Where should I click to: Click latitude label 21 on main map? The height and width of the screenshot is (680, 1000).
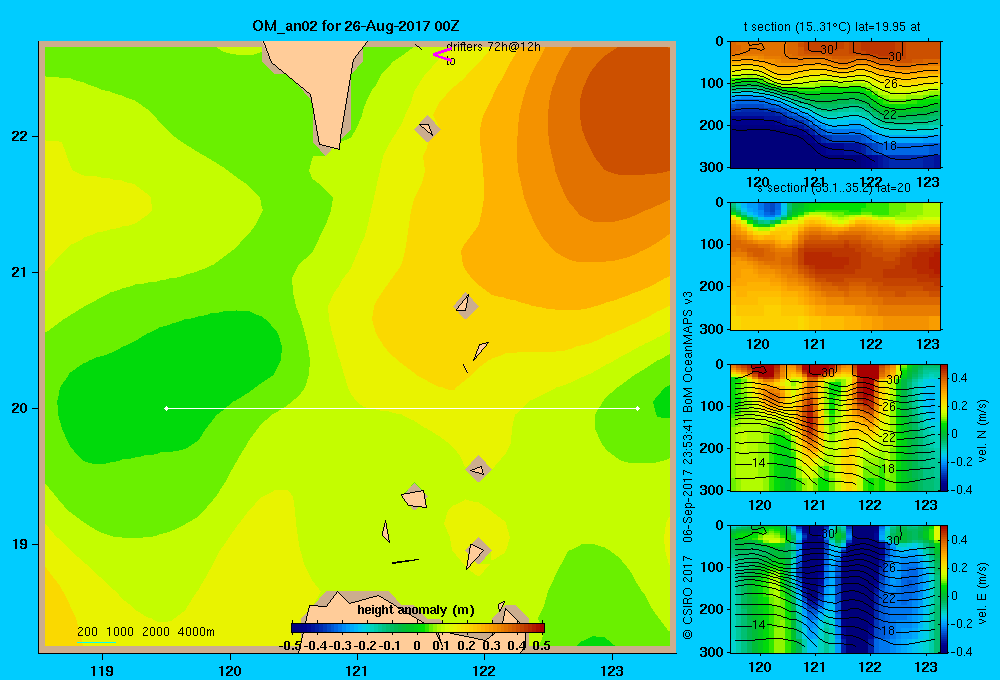pos(20,272)
